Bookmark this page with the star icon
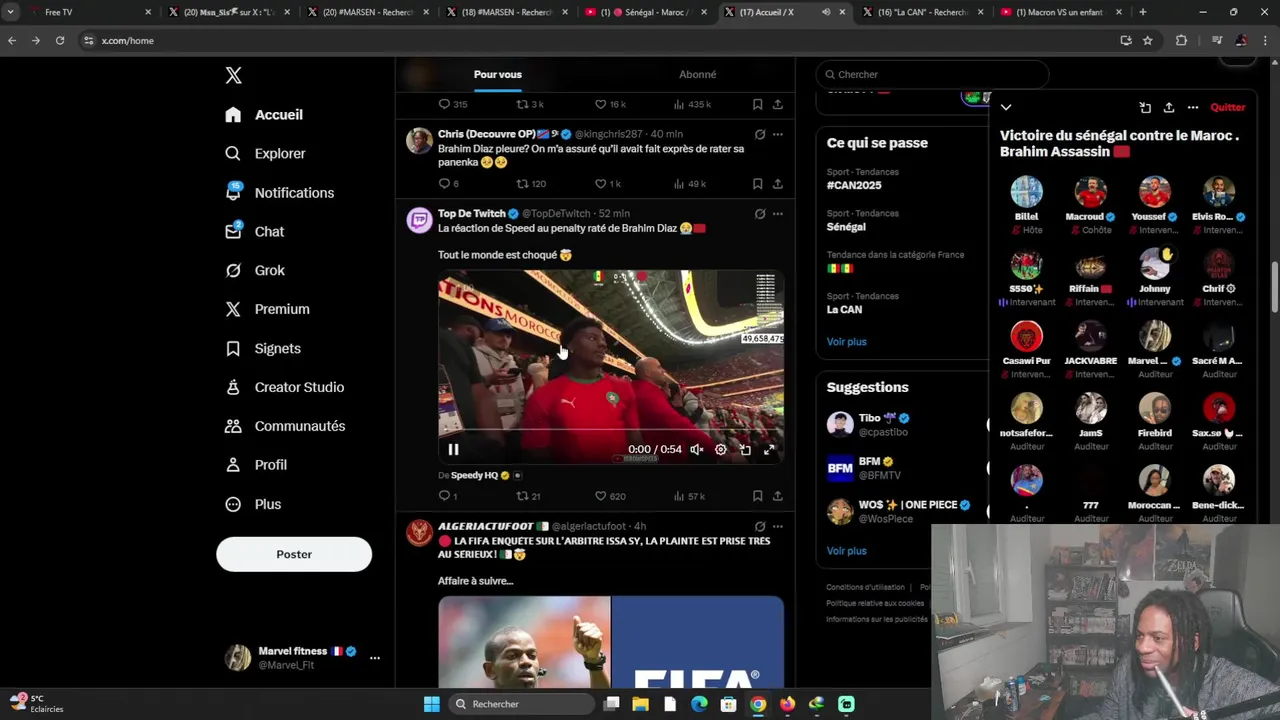 point(1148,40)
